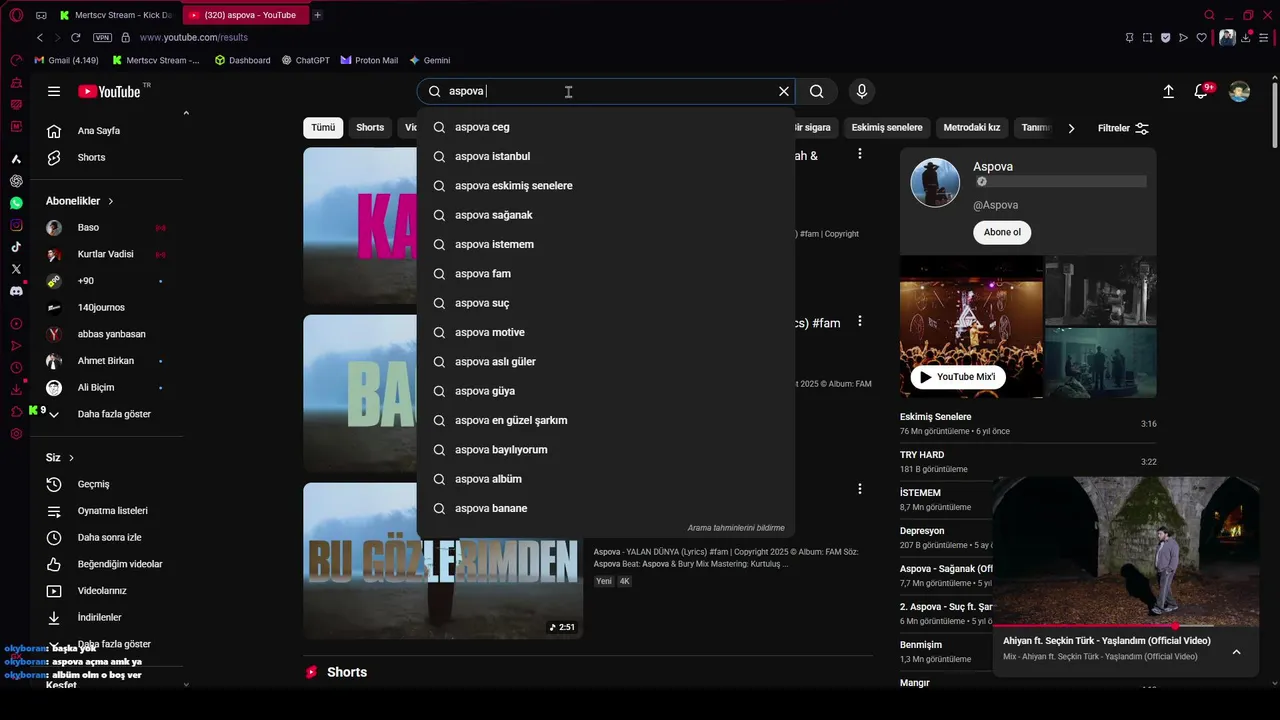Viewport: 1280px width, 720px height.
Task: Open YouTube hamburger guide menu
Action: (54, 91)
